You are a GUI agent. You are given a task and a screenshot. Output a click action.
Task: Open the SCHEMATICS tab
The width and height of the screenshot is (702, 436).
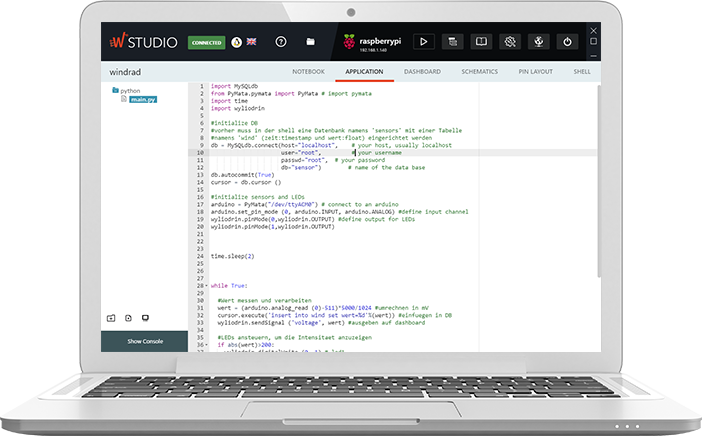click(480, 72)
